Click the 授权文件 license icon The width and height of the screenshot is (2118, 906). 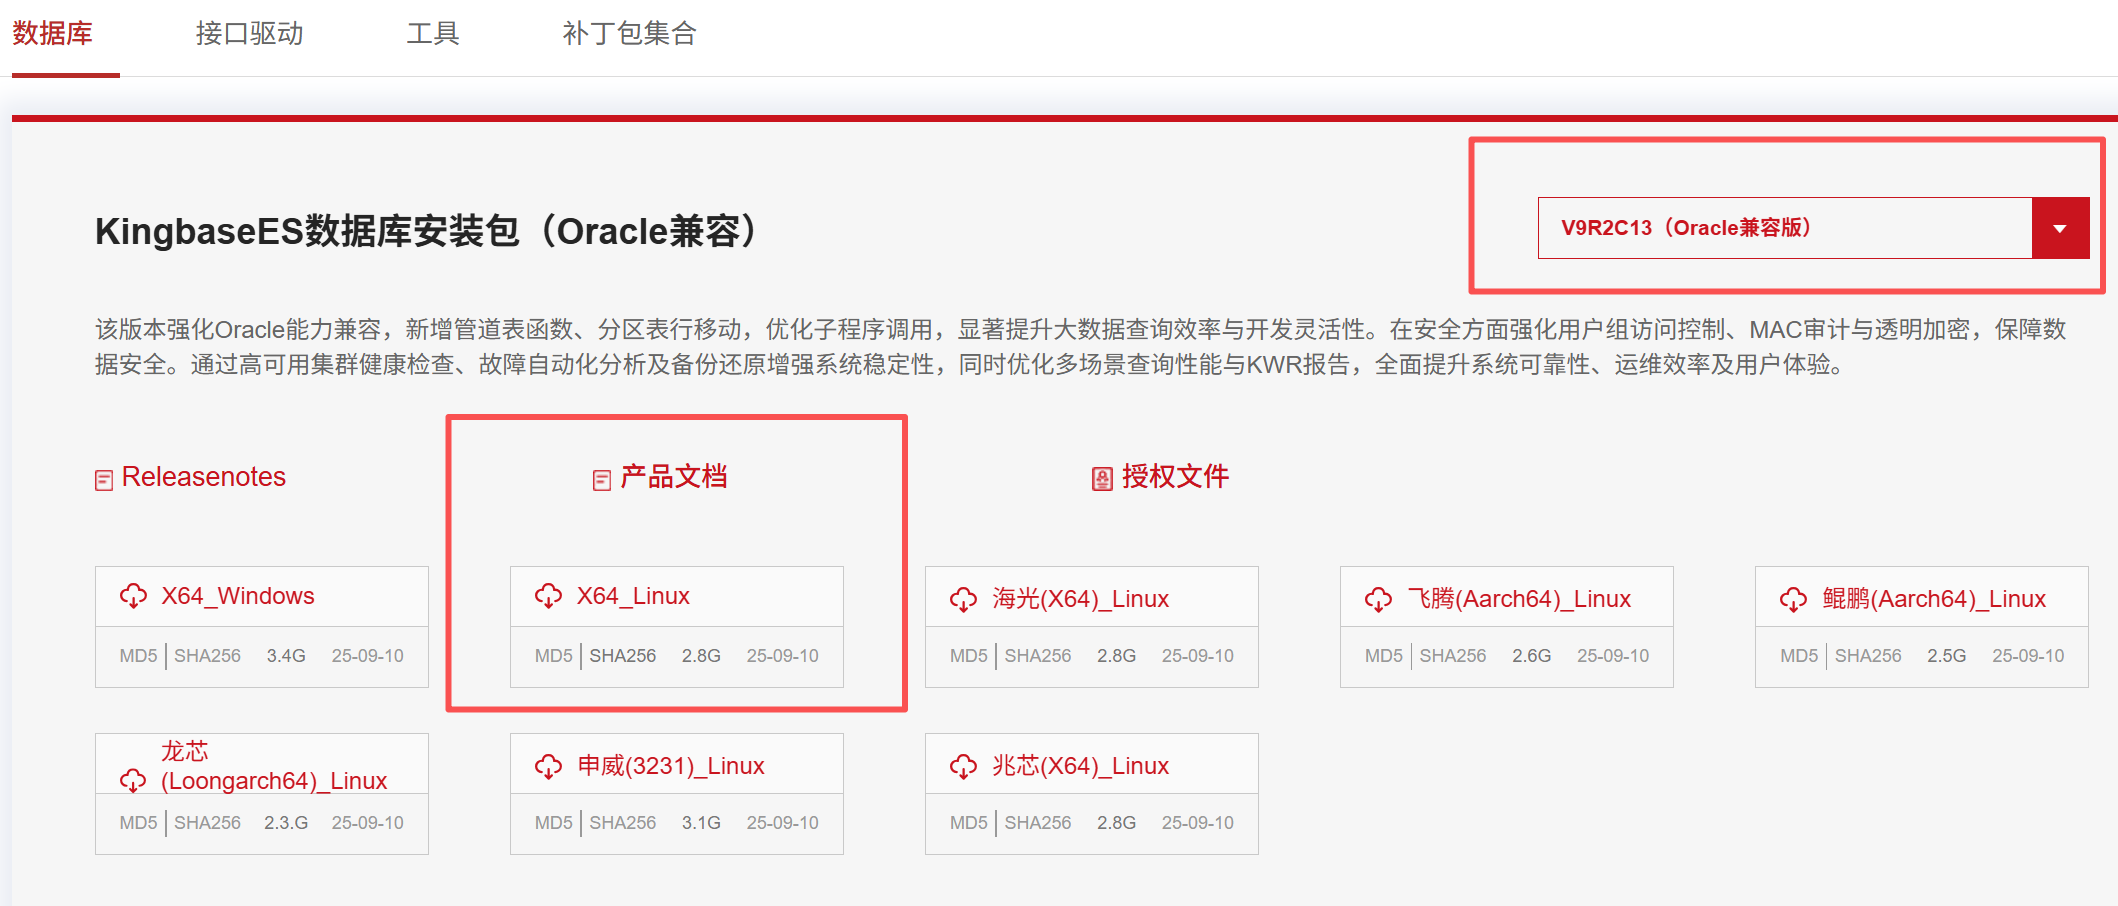[x=1102, y=479]
